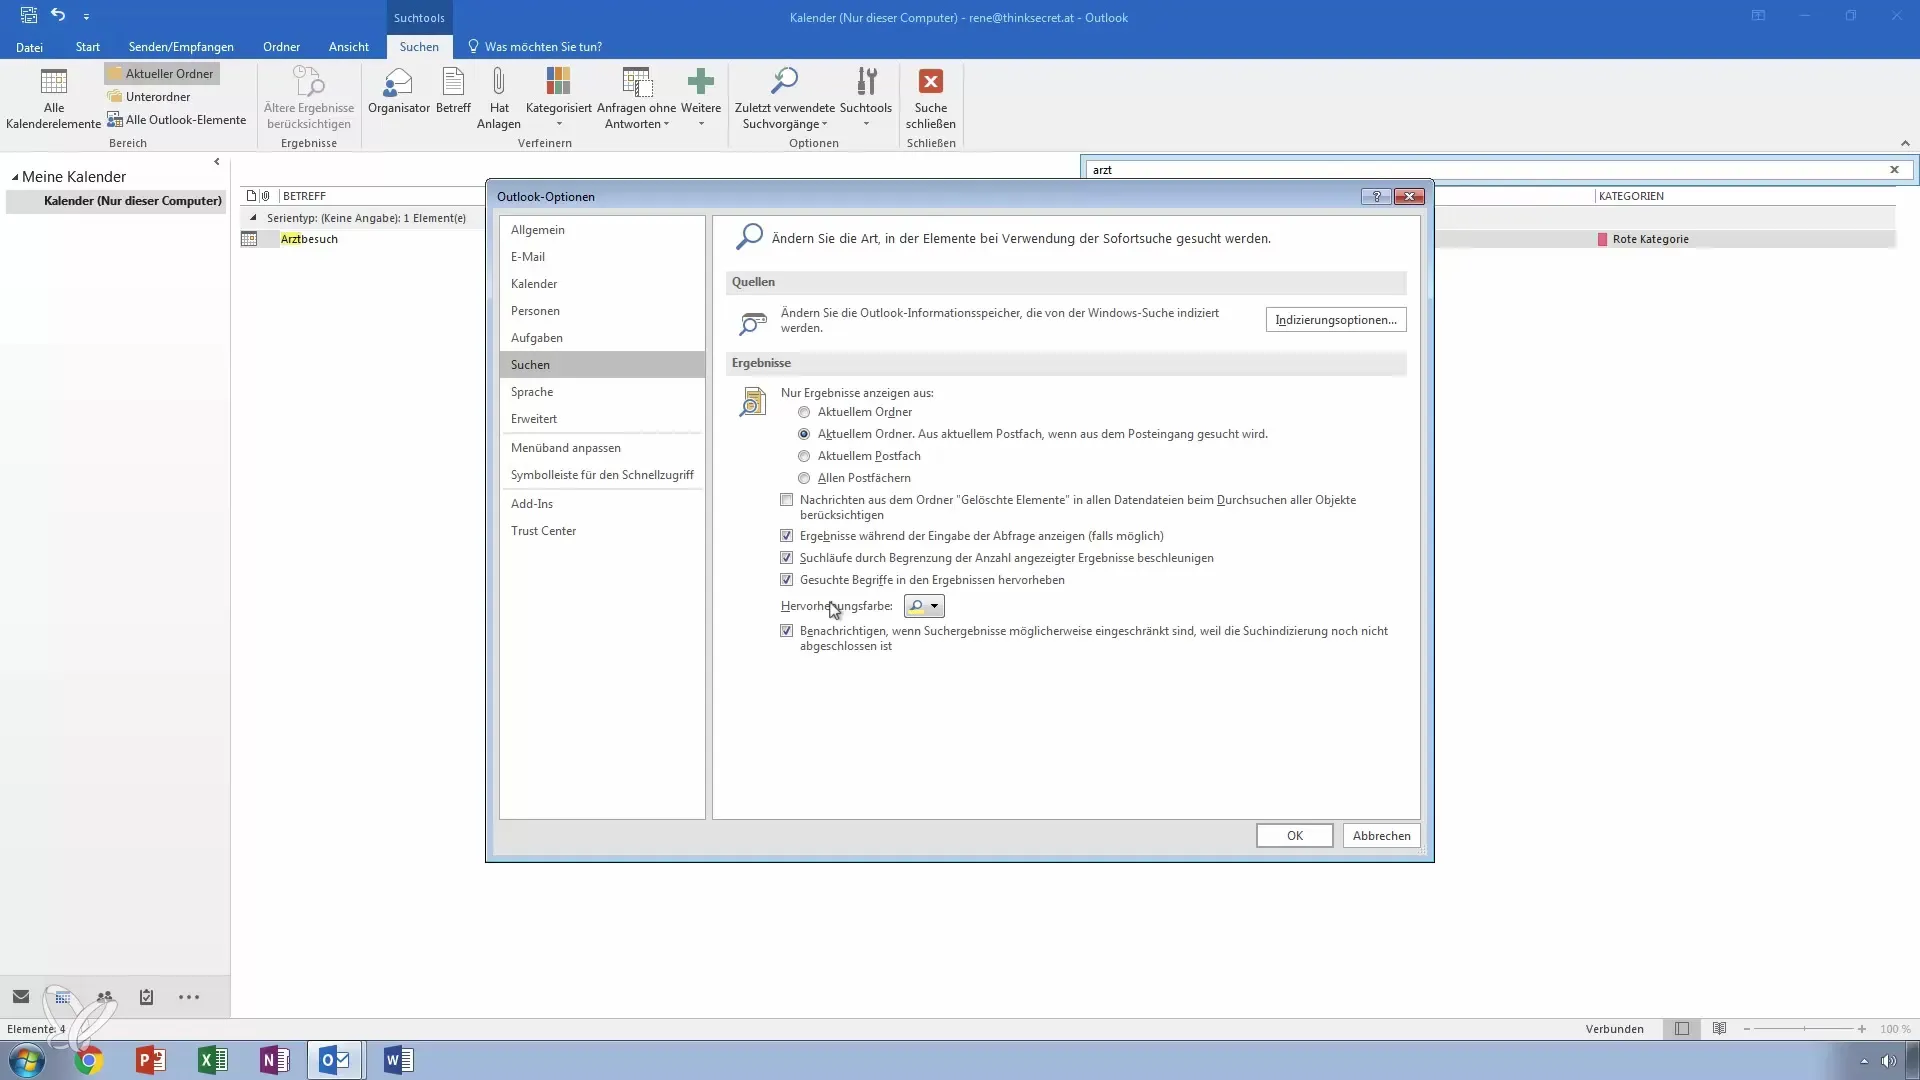This screenshot has width=1920, height=1080.
Task: Open Trust Center options category
Action: pyautogui.click(x=602, y=531)
